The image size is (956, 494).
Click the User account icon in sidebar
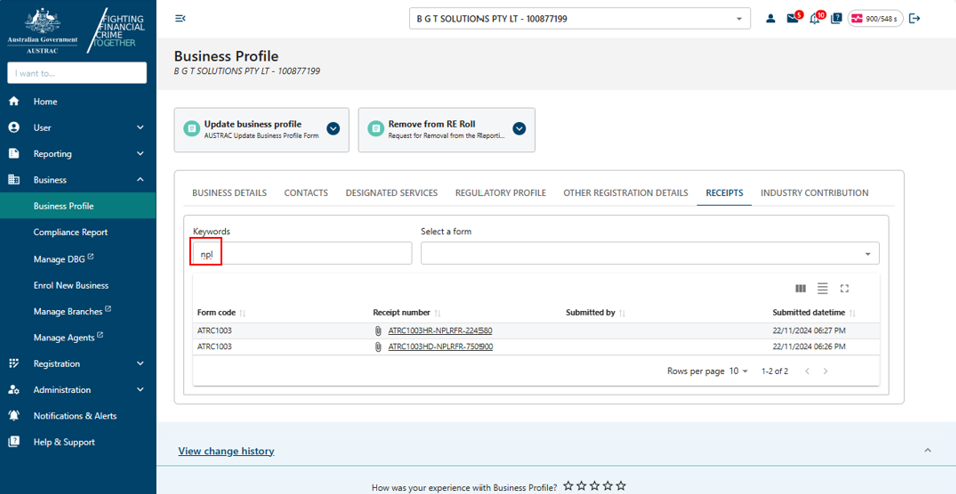point(13,128)
